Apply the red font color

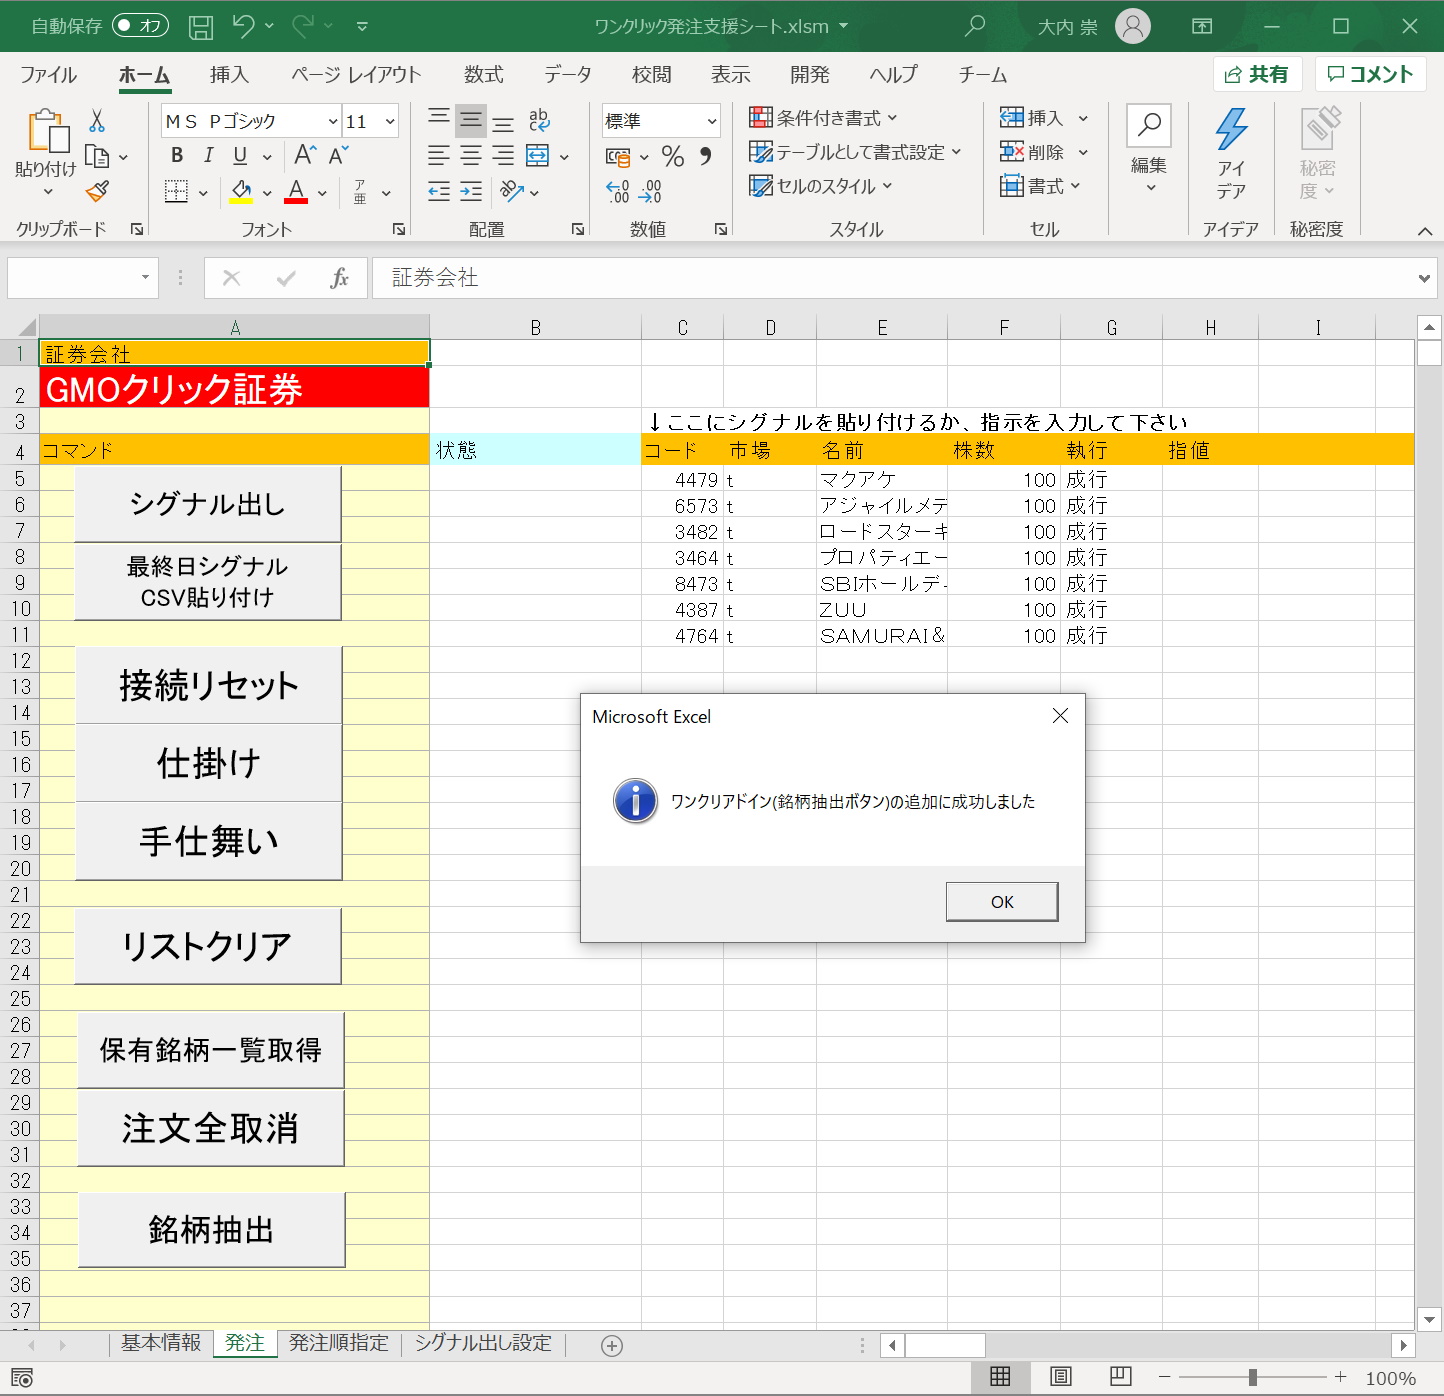(x=296, y=191)
